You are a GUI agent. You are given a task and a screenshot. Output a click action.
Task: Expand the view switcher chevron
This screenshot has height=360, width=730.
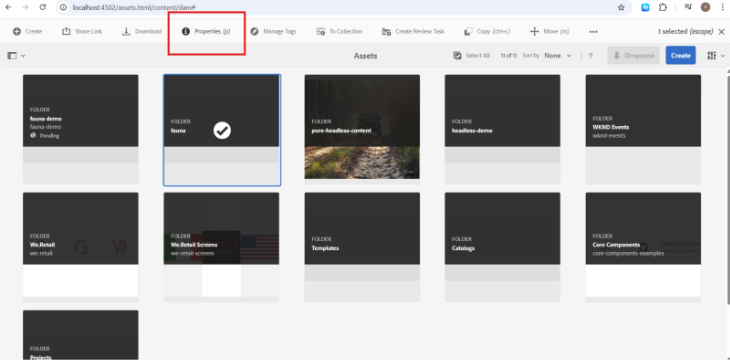tap(723, 56)
